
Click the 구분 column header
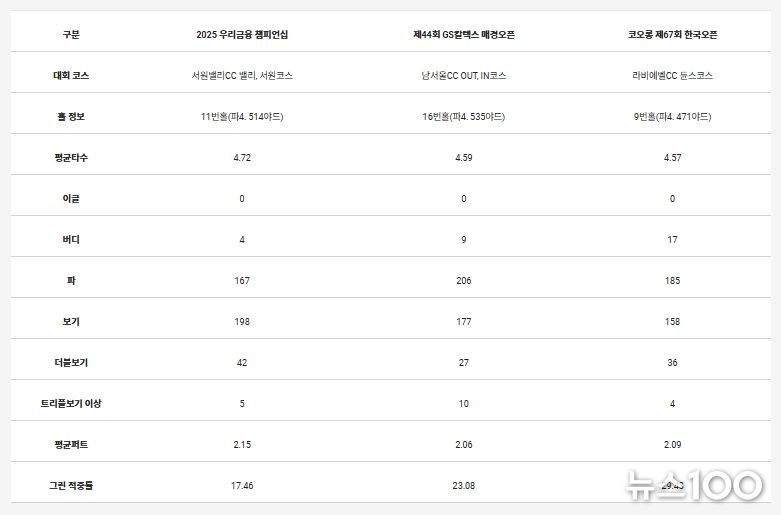click(x=71, y=35)
